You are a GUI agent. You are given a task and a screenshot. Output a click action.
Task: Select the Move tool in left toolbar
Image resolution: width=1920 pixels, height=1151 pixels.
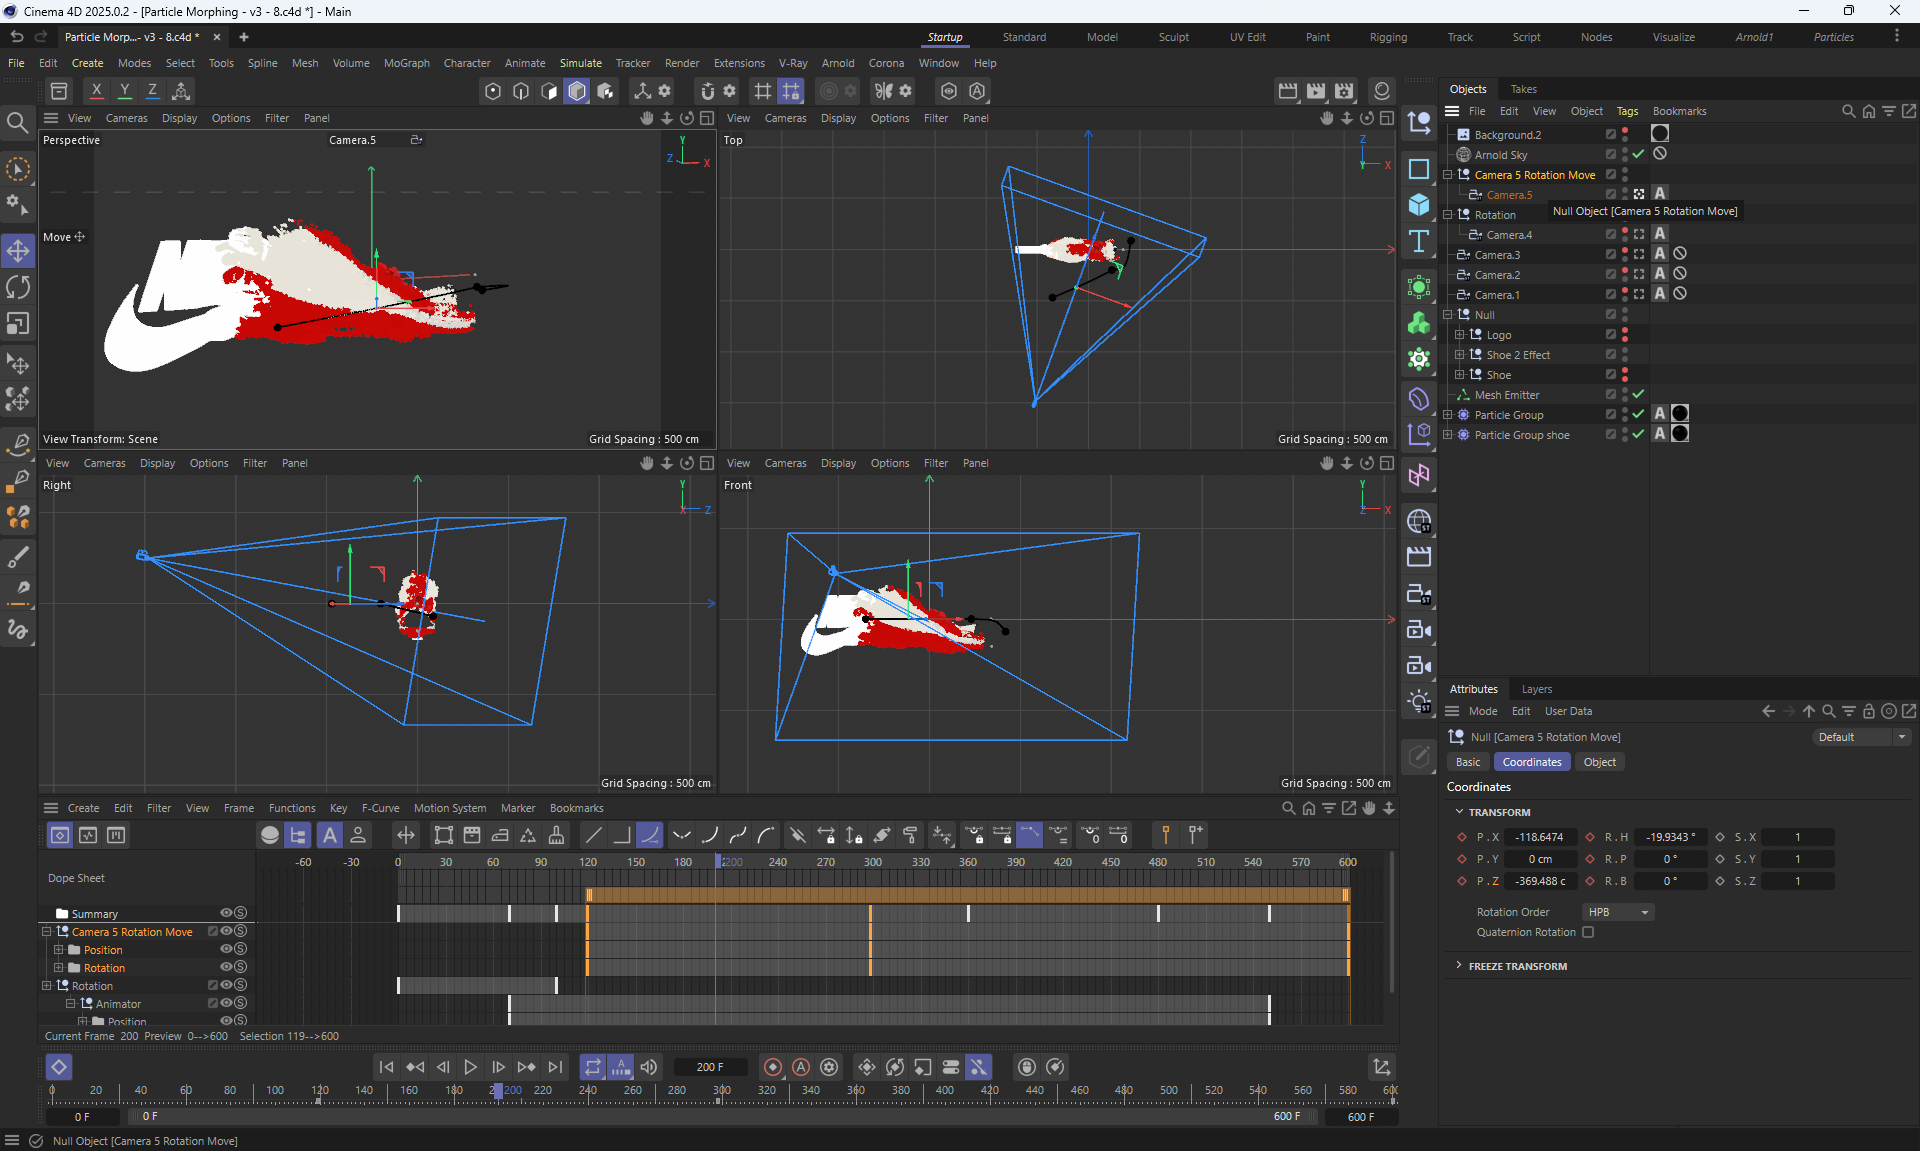point(18,250)
